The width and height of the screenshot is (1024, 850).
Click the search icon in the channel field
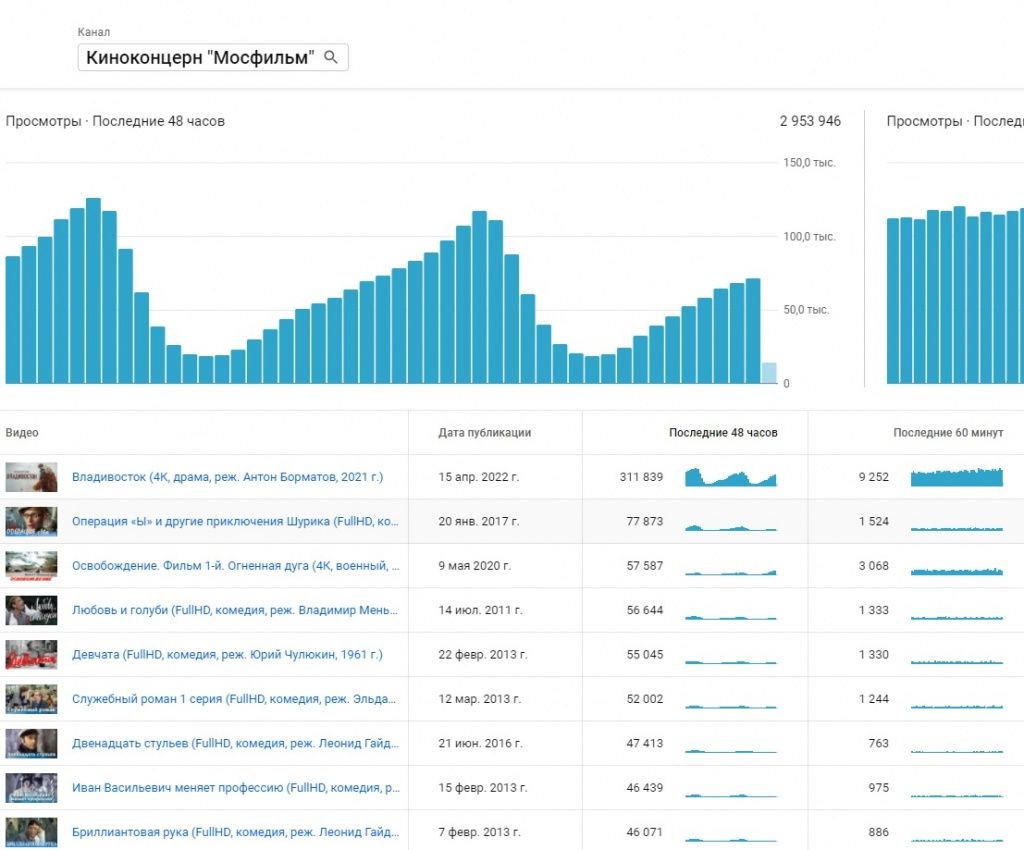pos(330,57)
